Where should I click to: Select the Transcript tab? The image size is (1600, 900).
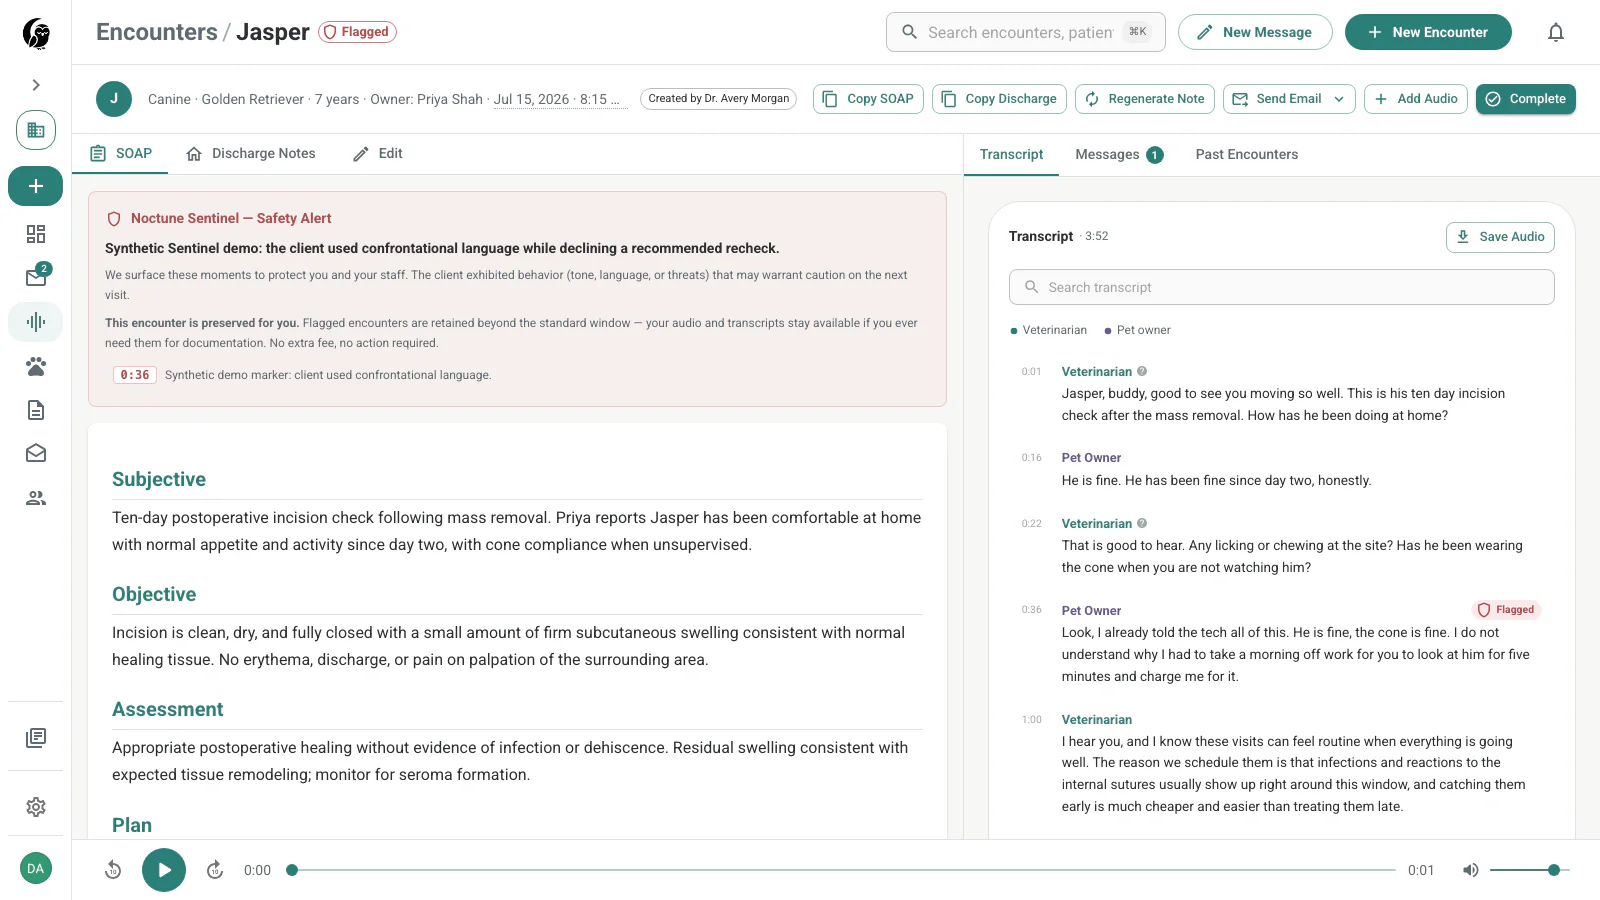[1011, 154]
